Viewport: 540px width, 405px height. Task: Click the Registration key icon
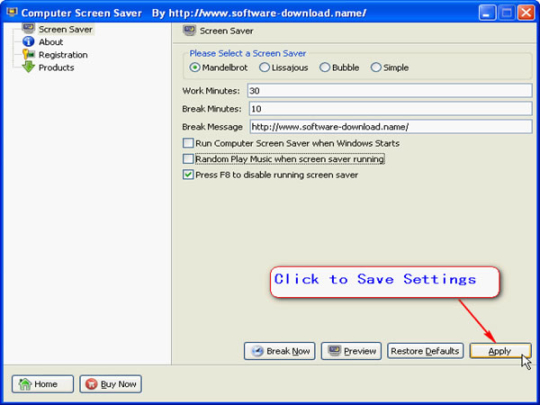(28, 54)
